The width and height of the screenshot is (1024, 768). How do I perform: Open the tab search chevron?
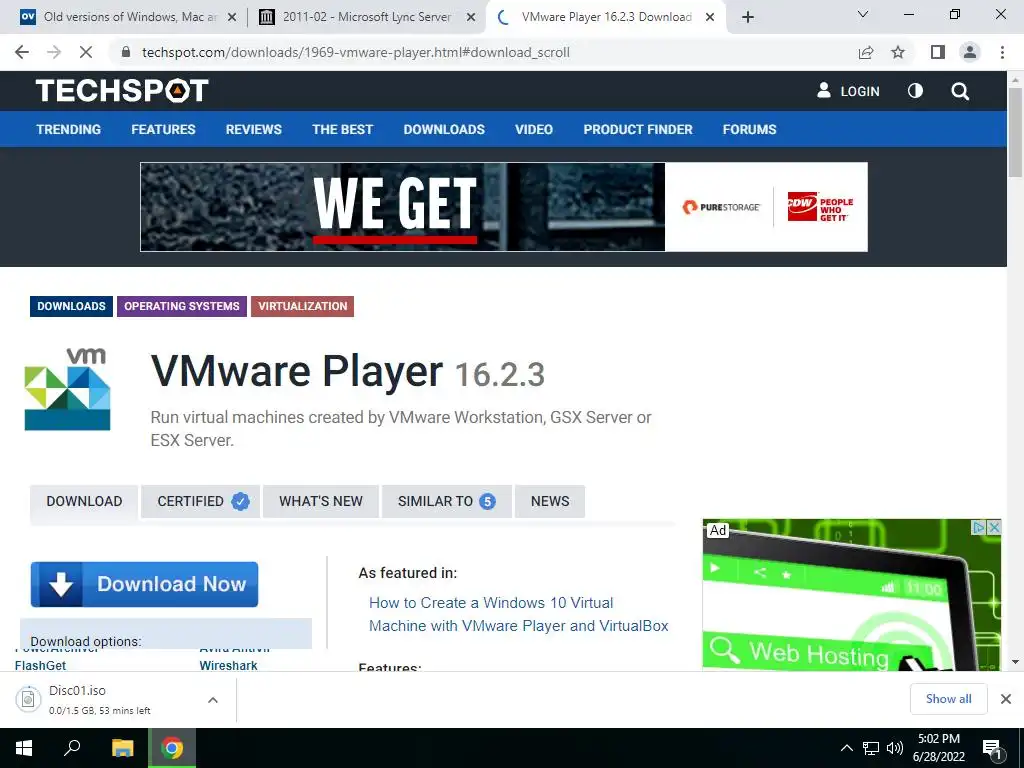[x=863, y=14]
